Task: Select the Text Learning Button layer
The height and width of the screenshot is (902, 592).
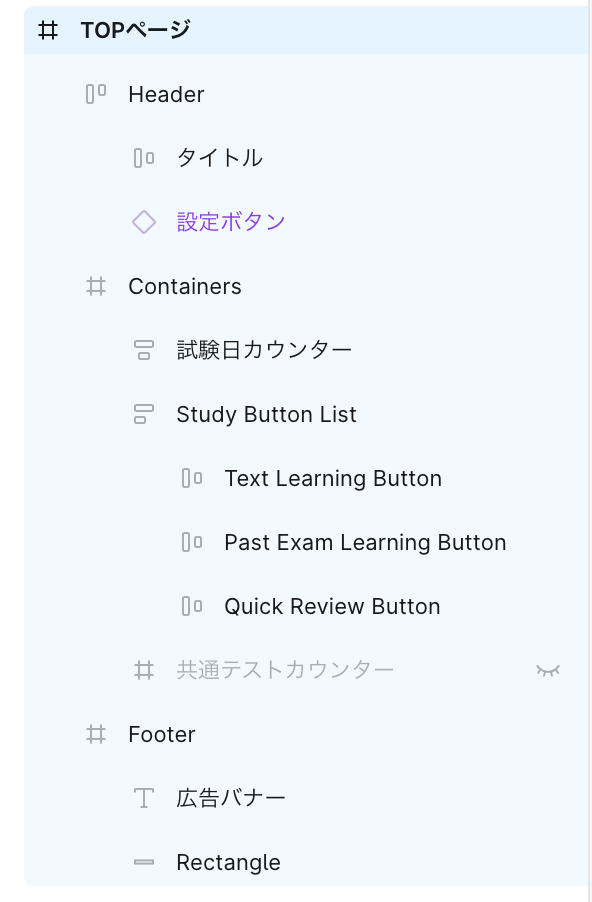Action: click(333, 479)
